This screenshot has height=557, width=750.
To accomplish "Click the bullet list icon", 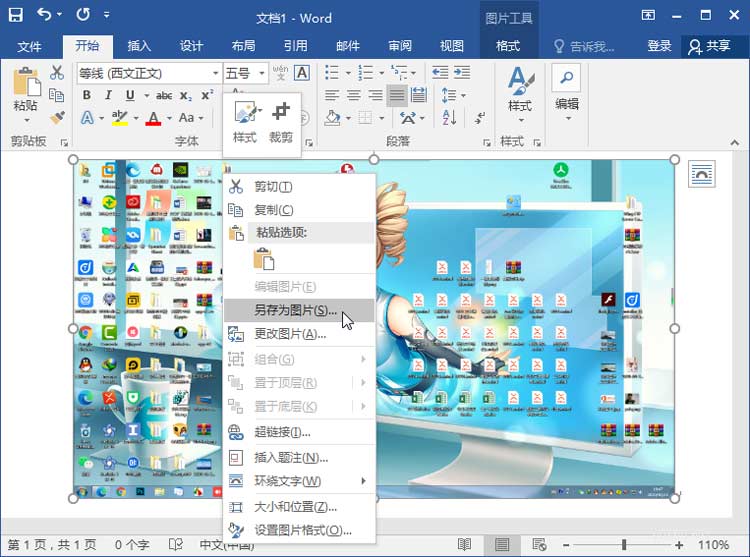I will (x=332, y=73).
